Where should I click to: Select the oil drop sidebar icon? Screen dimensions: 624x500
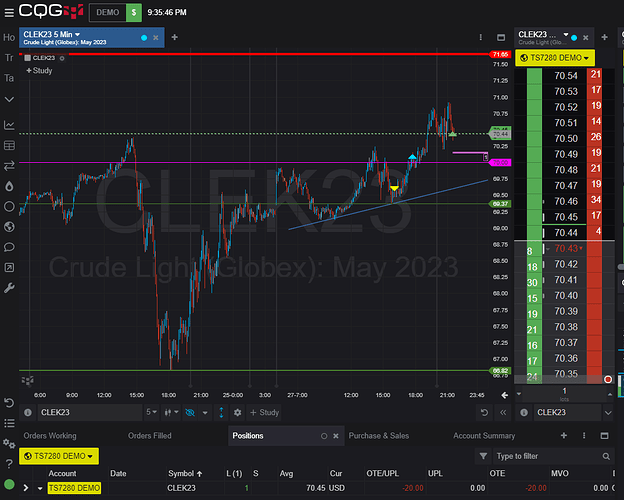(x=8, y=186)
